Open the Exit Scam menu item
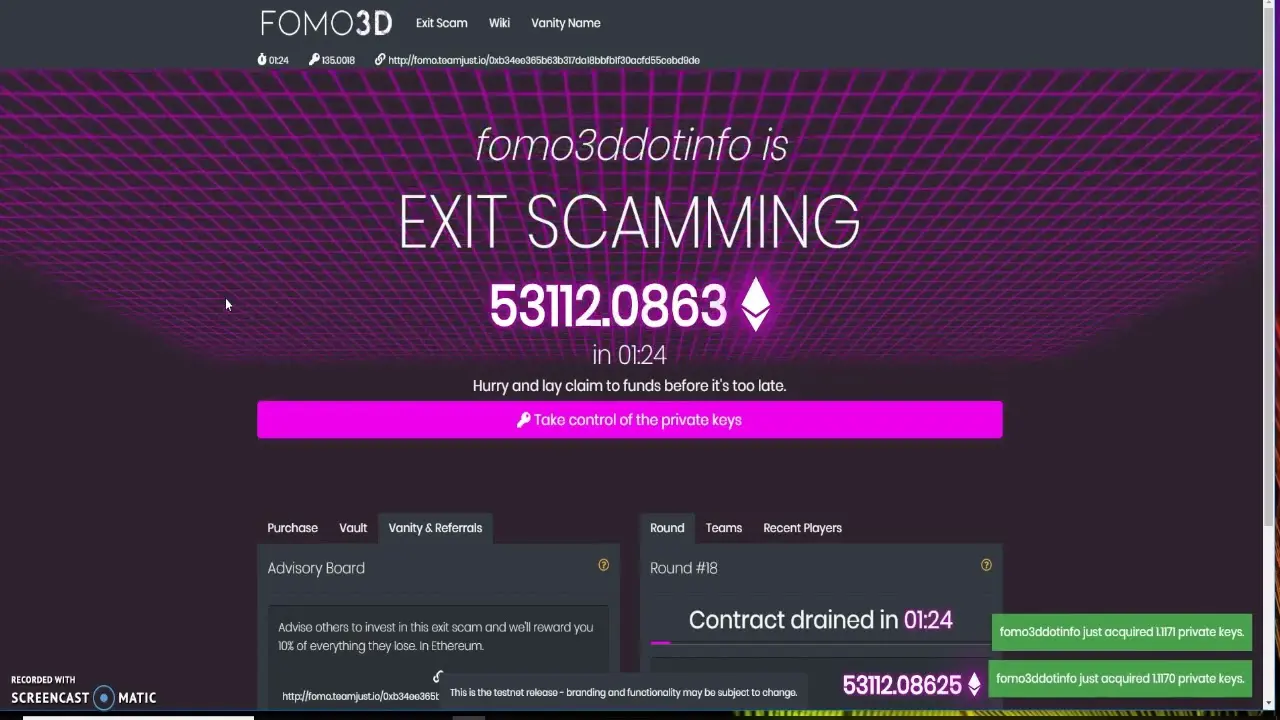 click(441, 23)
